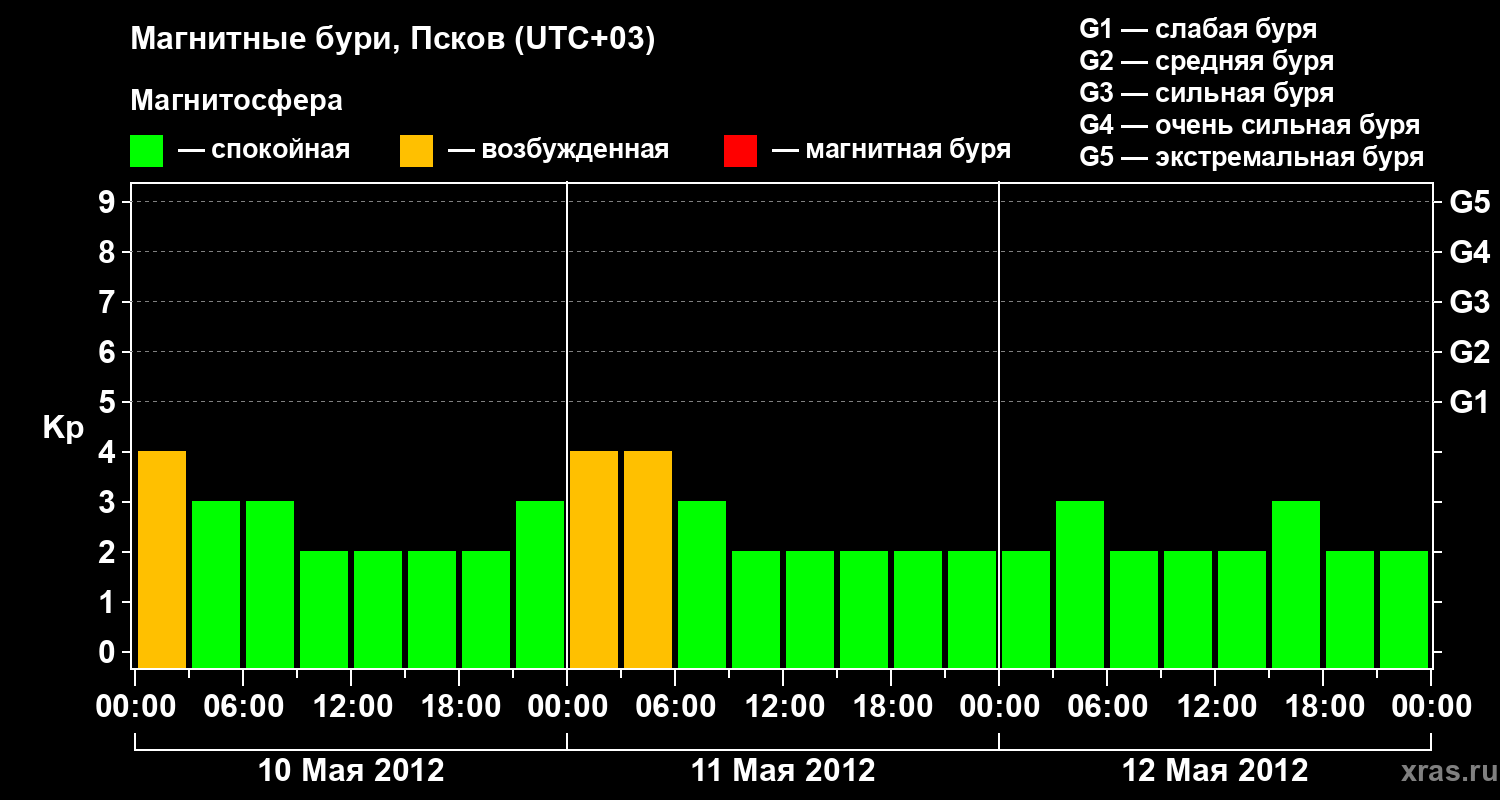Click the '12 Мая 2012' date label

(x=1215, y=770)
